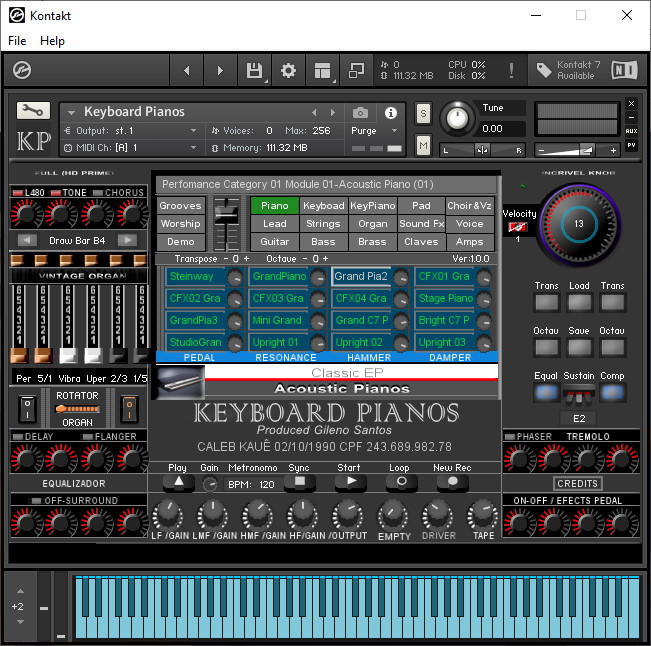Enable the Equal blue button
Image resolution: width=651 pixels, height=646 pixels.
[546, 392]
